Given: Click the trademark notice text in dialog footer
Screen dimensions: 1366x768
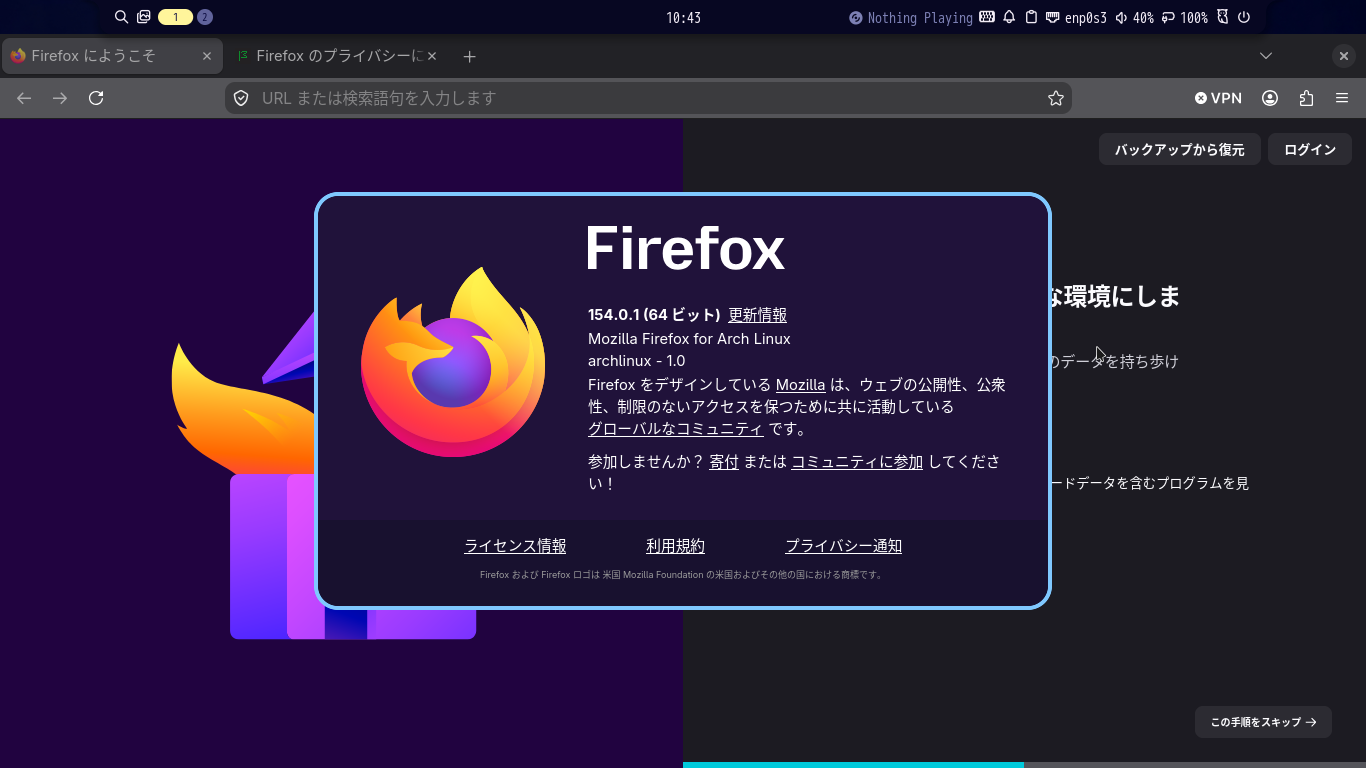Looking at the screenshot, I should (x=681, y=575).
